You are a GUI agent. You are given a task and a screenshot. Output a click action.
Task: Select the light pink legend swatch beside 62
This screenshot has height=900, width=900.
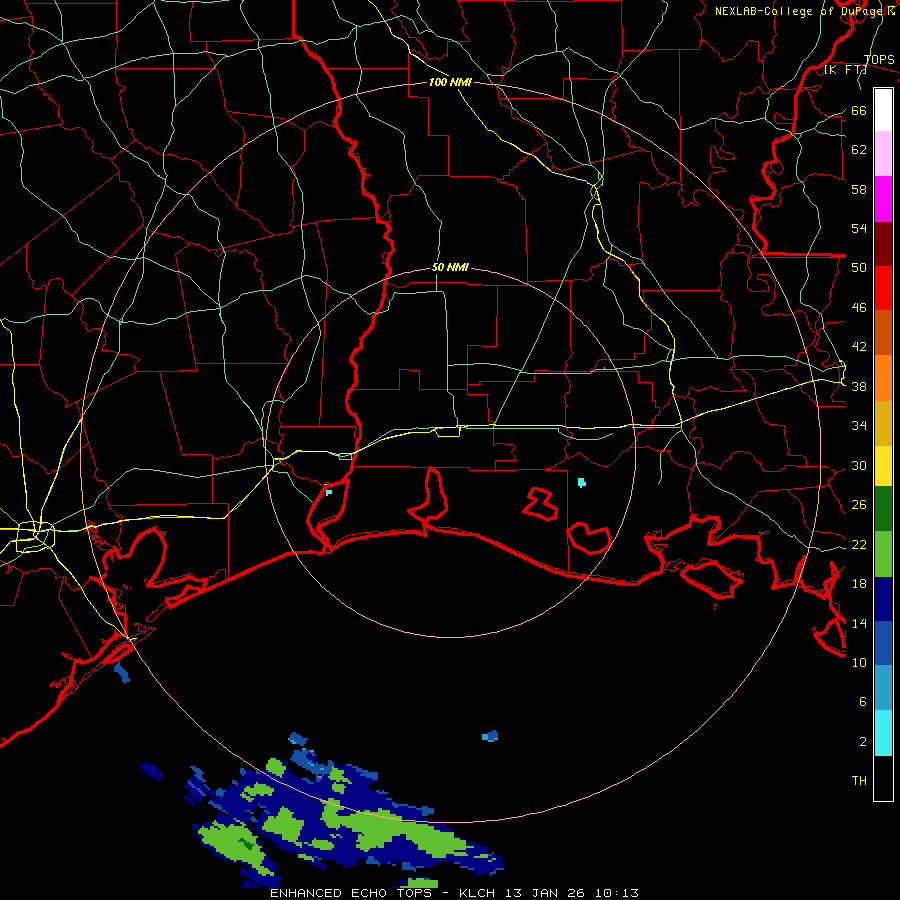tap(883, 154)
